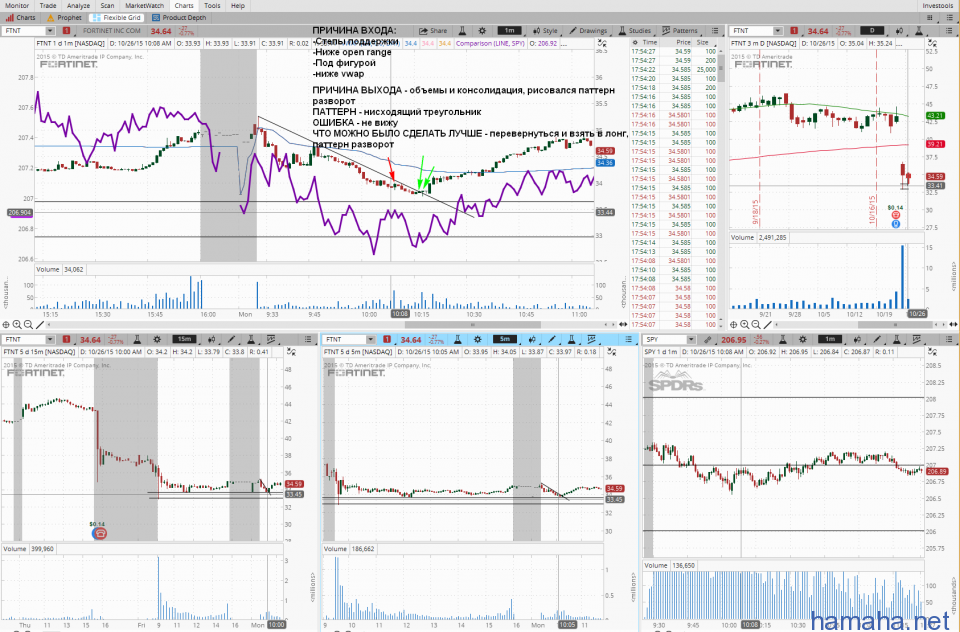Select the Flexible Grid sub-tab
The width and height of the screenshot is (960, 632).
pos(116,18)
